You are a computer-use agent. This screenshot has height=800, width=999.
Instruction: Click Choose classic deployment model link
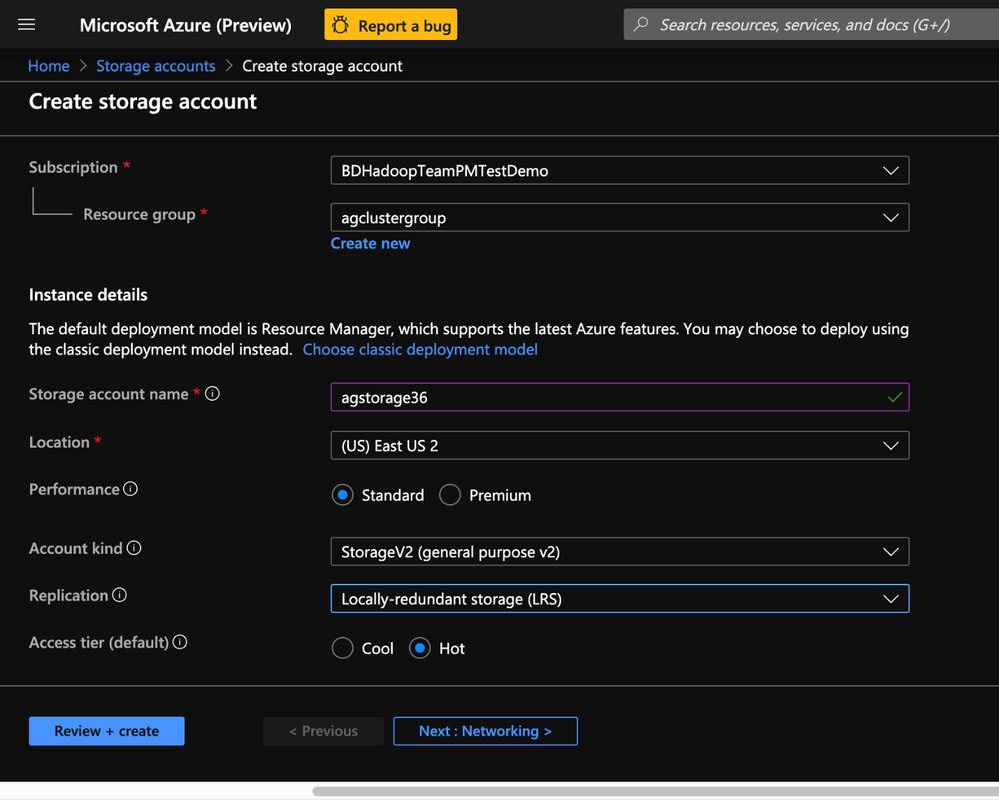click(x=420, y=349)
